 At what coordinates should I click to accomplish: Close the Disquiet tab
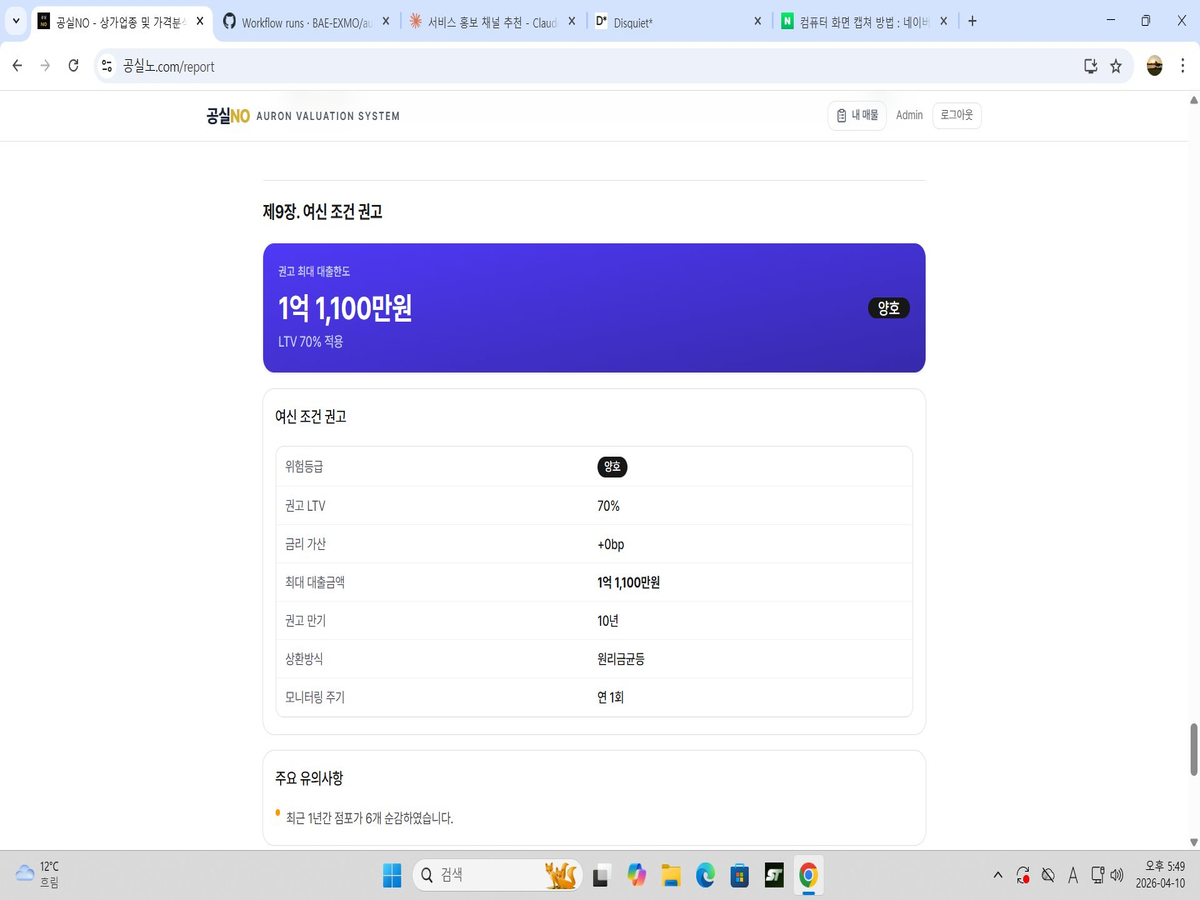757,21
